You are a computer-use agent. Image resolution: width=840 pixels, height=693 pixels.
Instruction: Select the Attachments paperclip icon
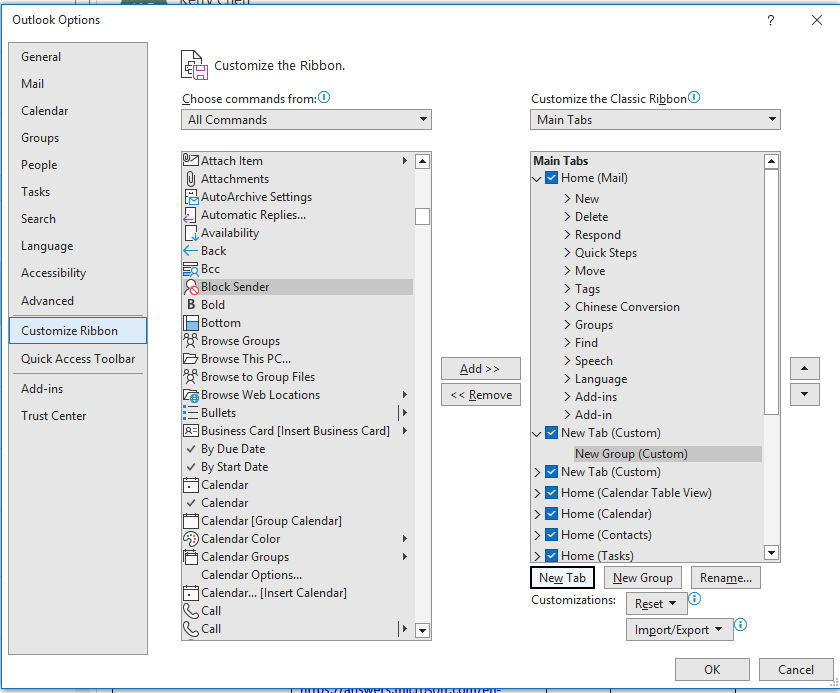click(x=191, y=178)
